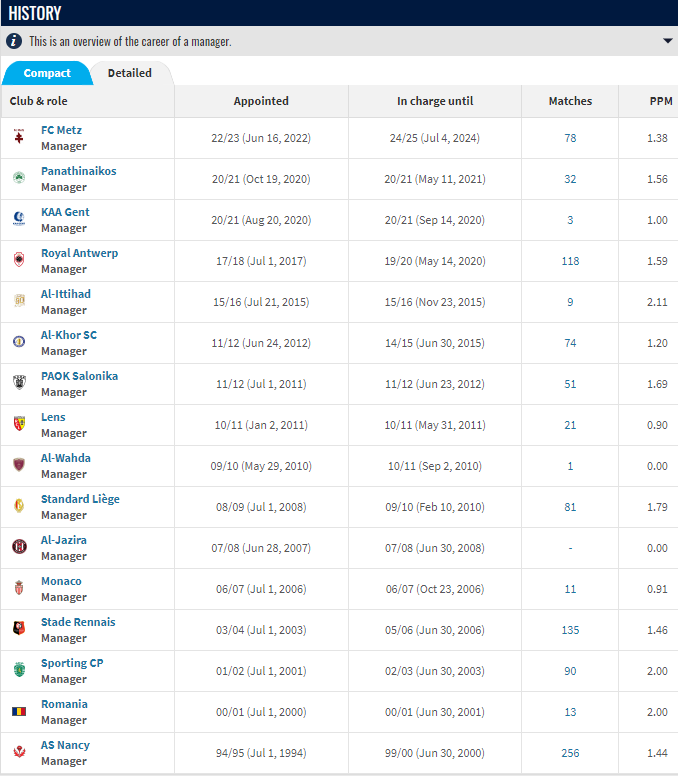The width and height of the screenshot is (678, 776).
Task: Click the Sporting CP crest icon
Action: (x=19, y=670)
